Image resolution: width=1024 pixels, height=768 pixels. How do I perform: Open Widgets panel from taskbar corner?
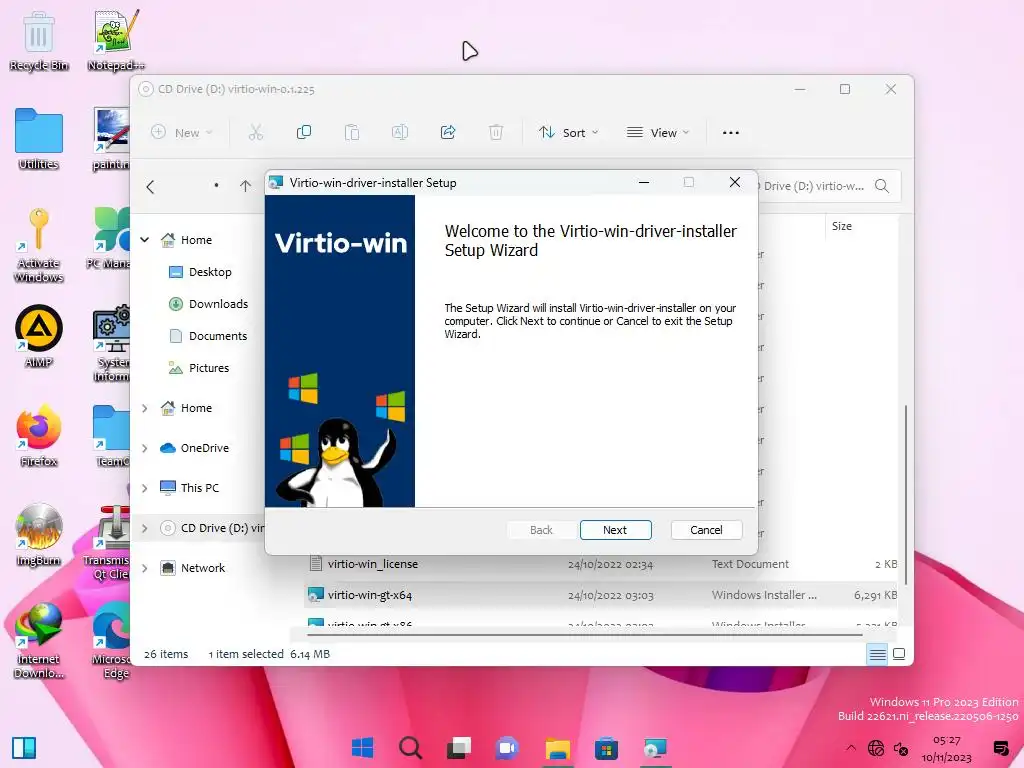tap(24, 748)
